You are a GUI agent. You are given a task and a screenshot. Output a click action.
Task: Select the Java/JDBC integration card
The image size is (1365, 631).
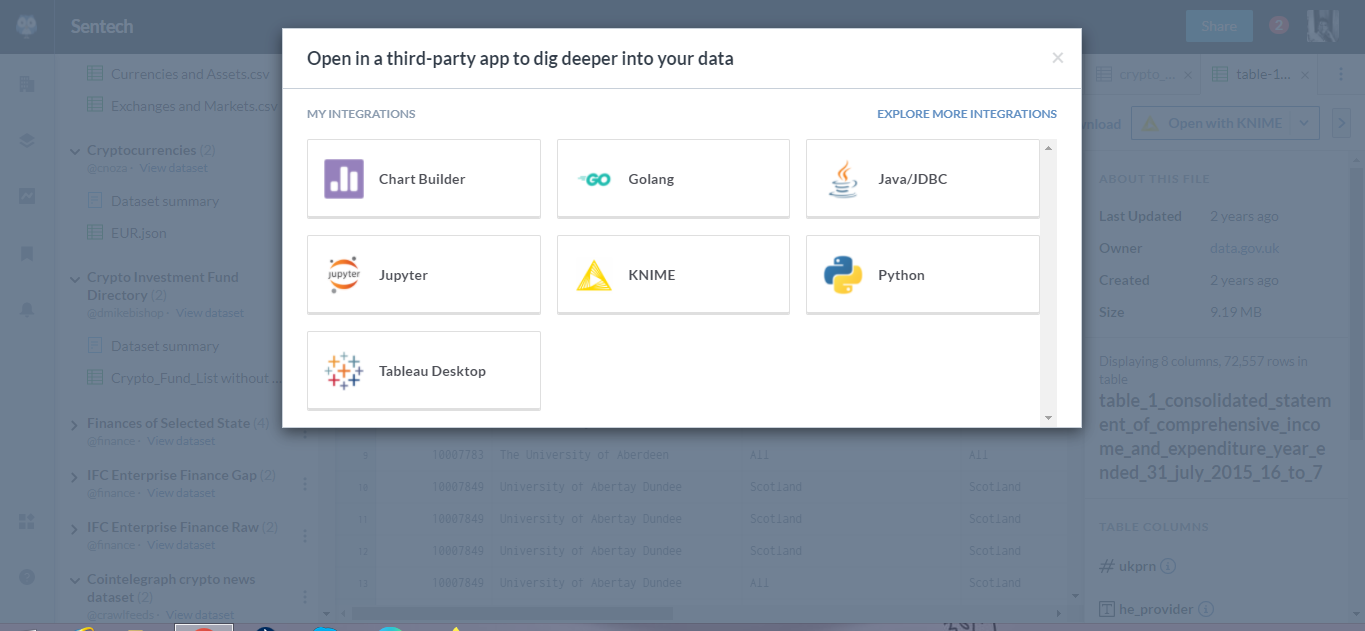(x=923, y=178)
